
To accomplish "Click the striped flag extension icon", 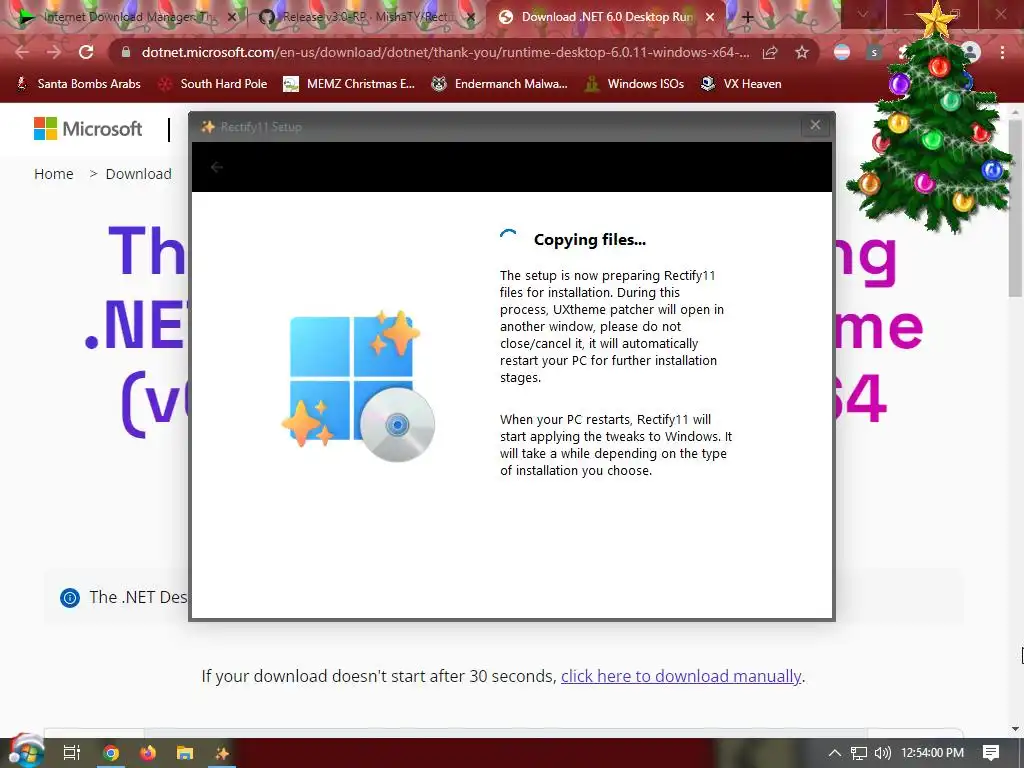I will 842,52.
